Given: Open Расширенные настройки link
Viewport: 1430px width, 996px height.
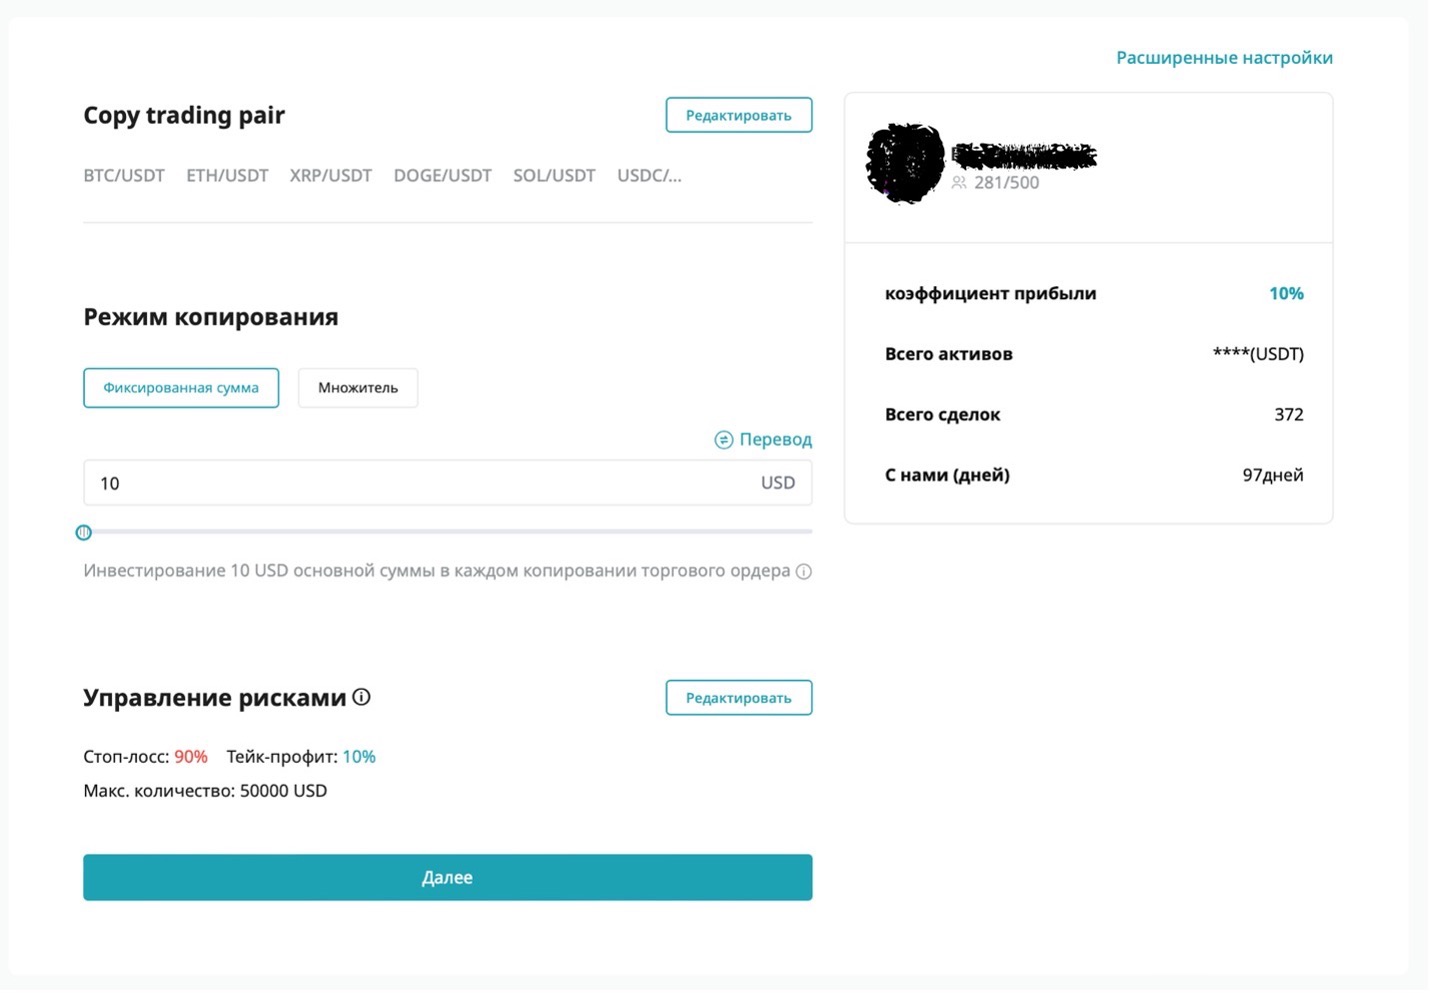Looking at the screenshot, I should coord(1224,58).
